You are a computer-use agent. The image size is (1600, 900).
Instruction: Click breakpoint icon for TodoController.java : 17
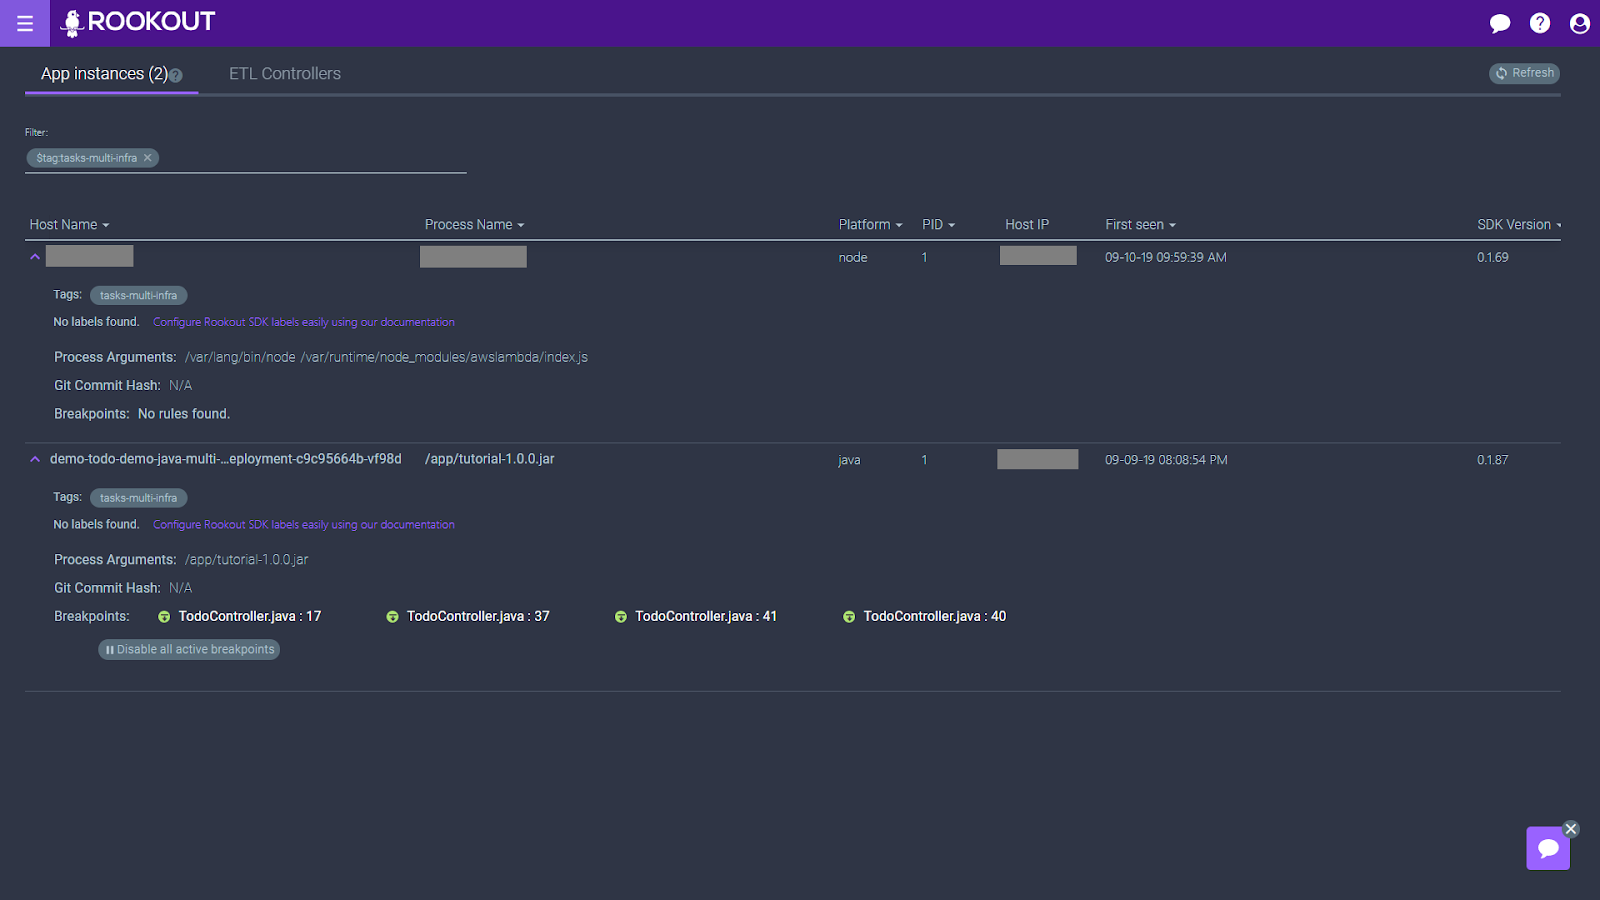pos(164,617)
